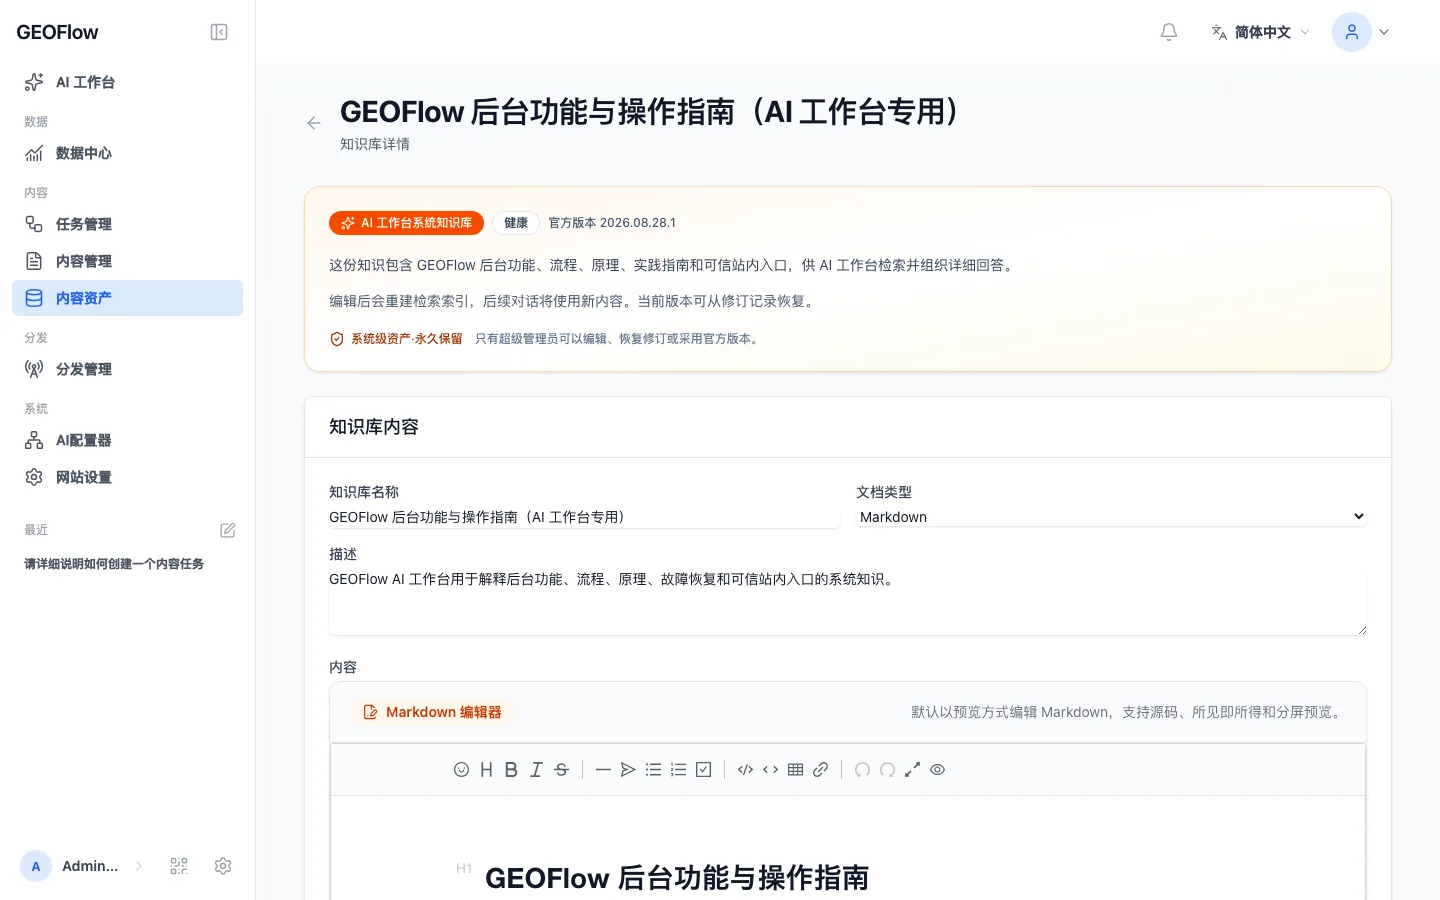
Task: Expand the user avatar menu
Action: 1361,32
